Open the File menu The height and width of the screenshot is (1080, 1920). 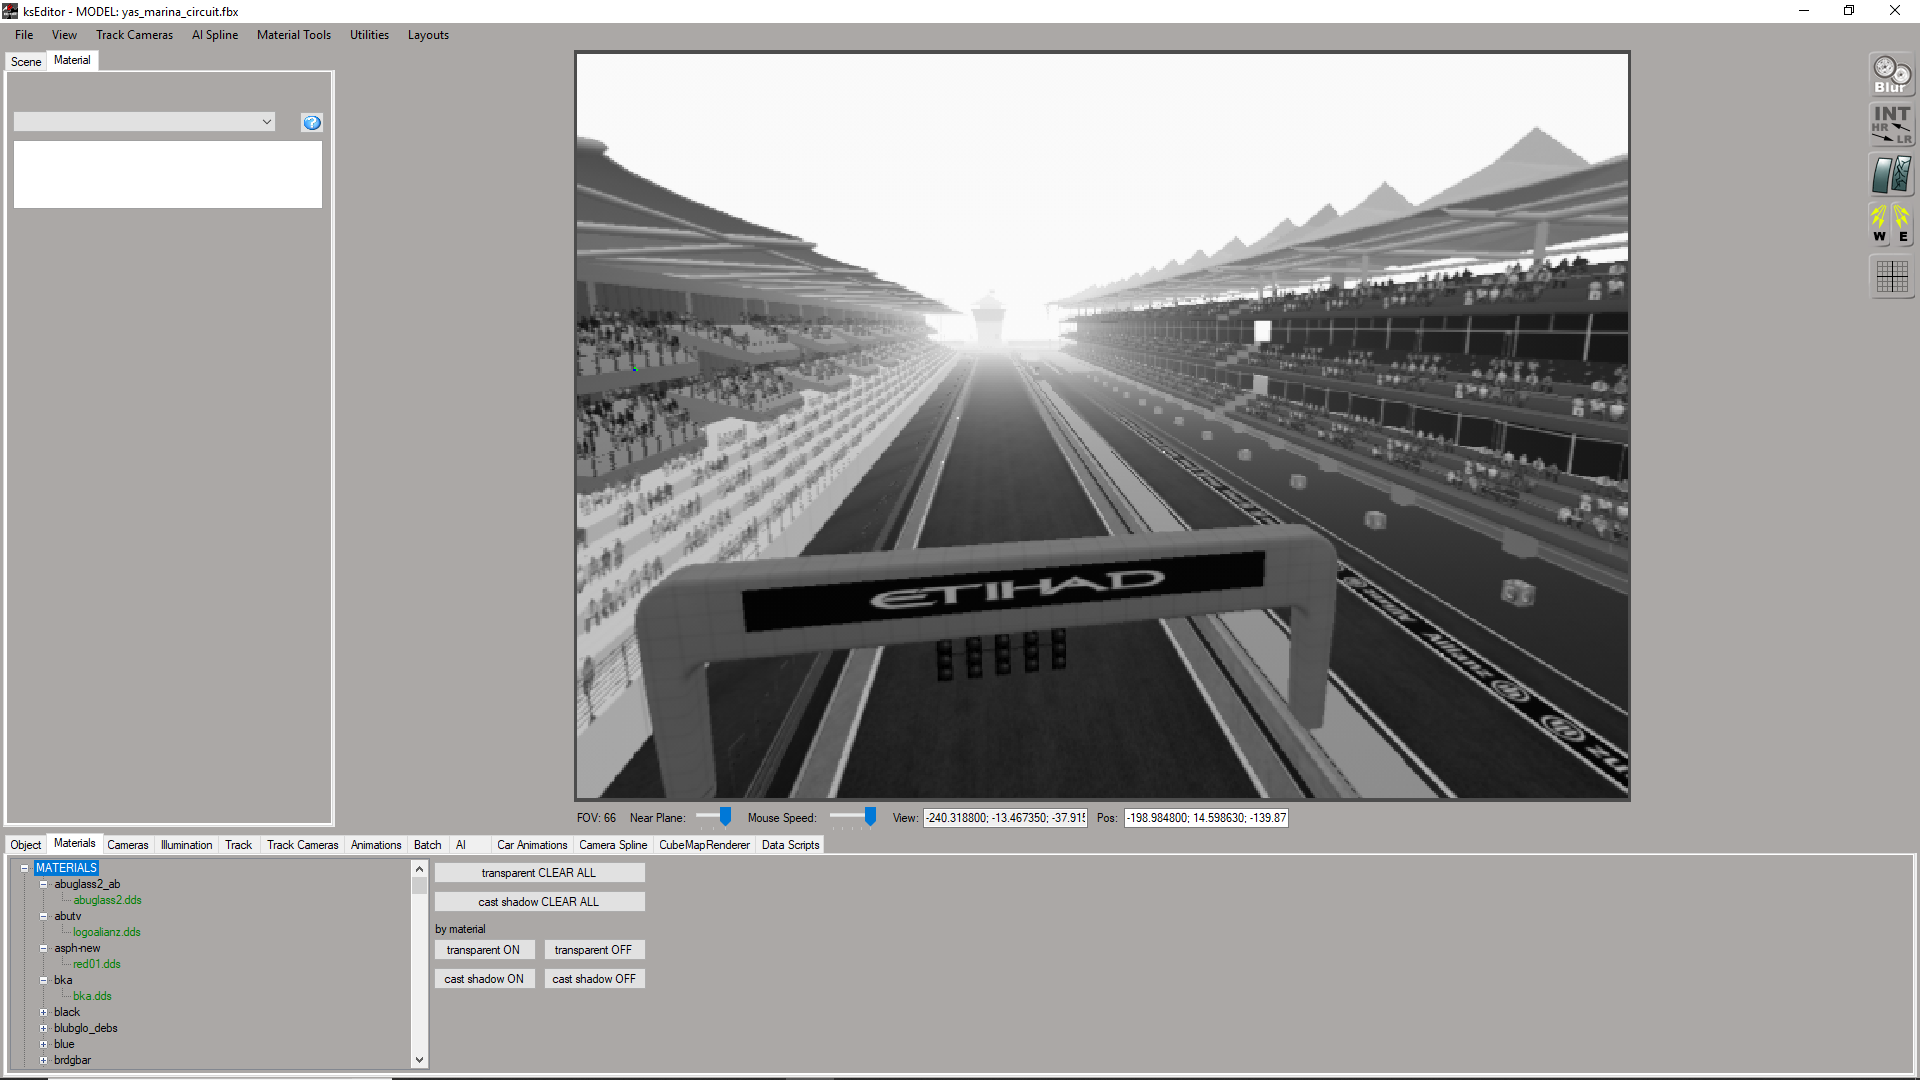click(x=24, y=35)
